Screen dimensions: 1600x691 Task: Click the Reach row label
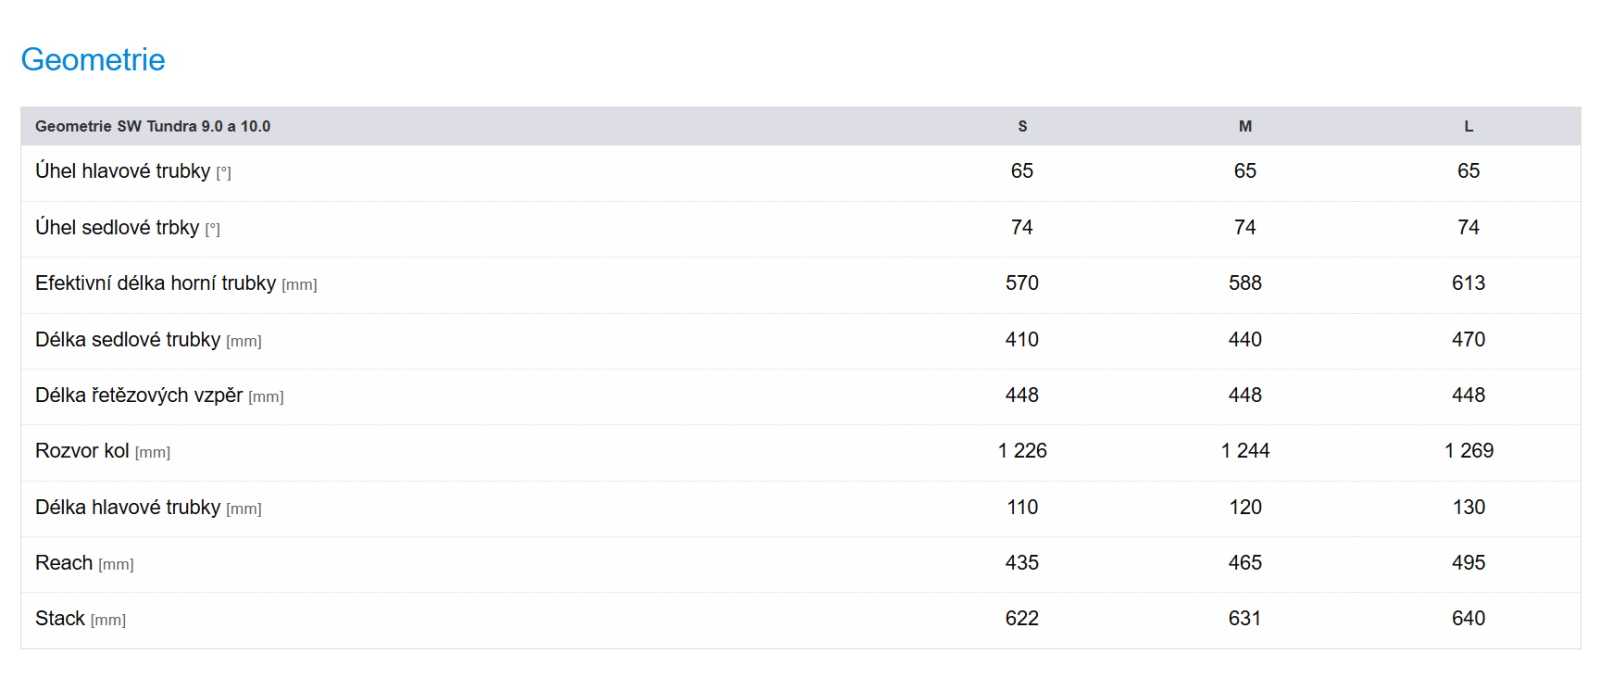click(x=64, y=563)
